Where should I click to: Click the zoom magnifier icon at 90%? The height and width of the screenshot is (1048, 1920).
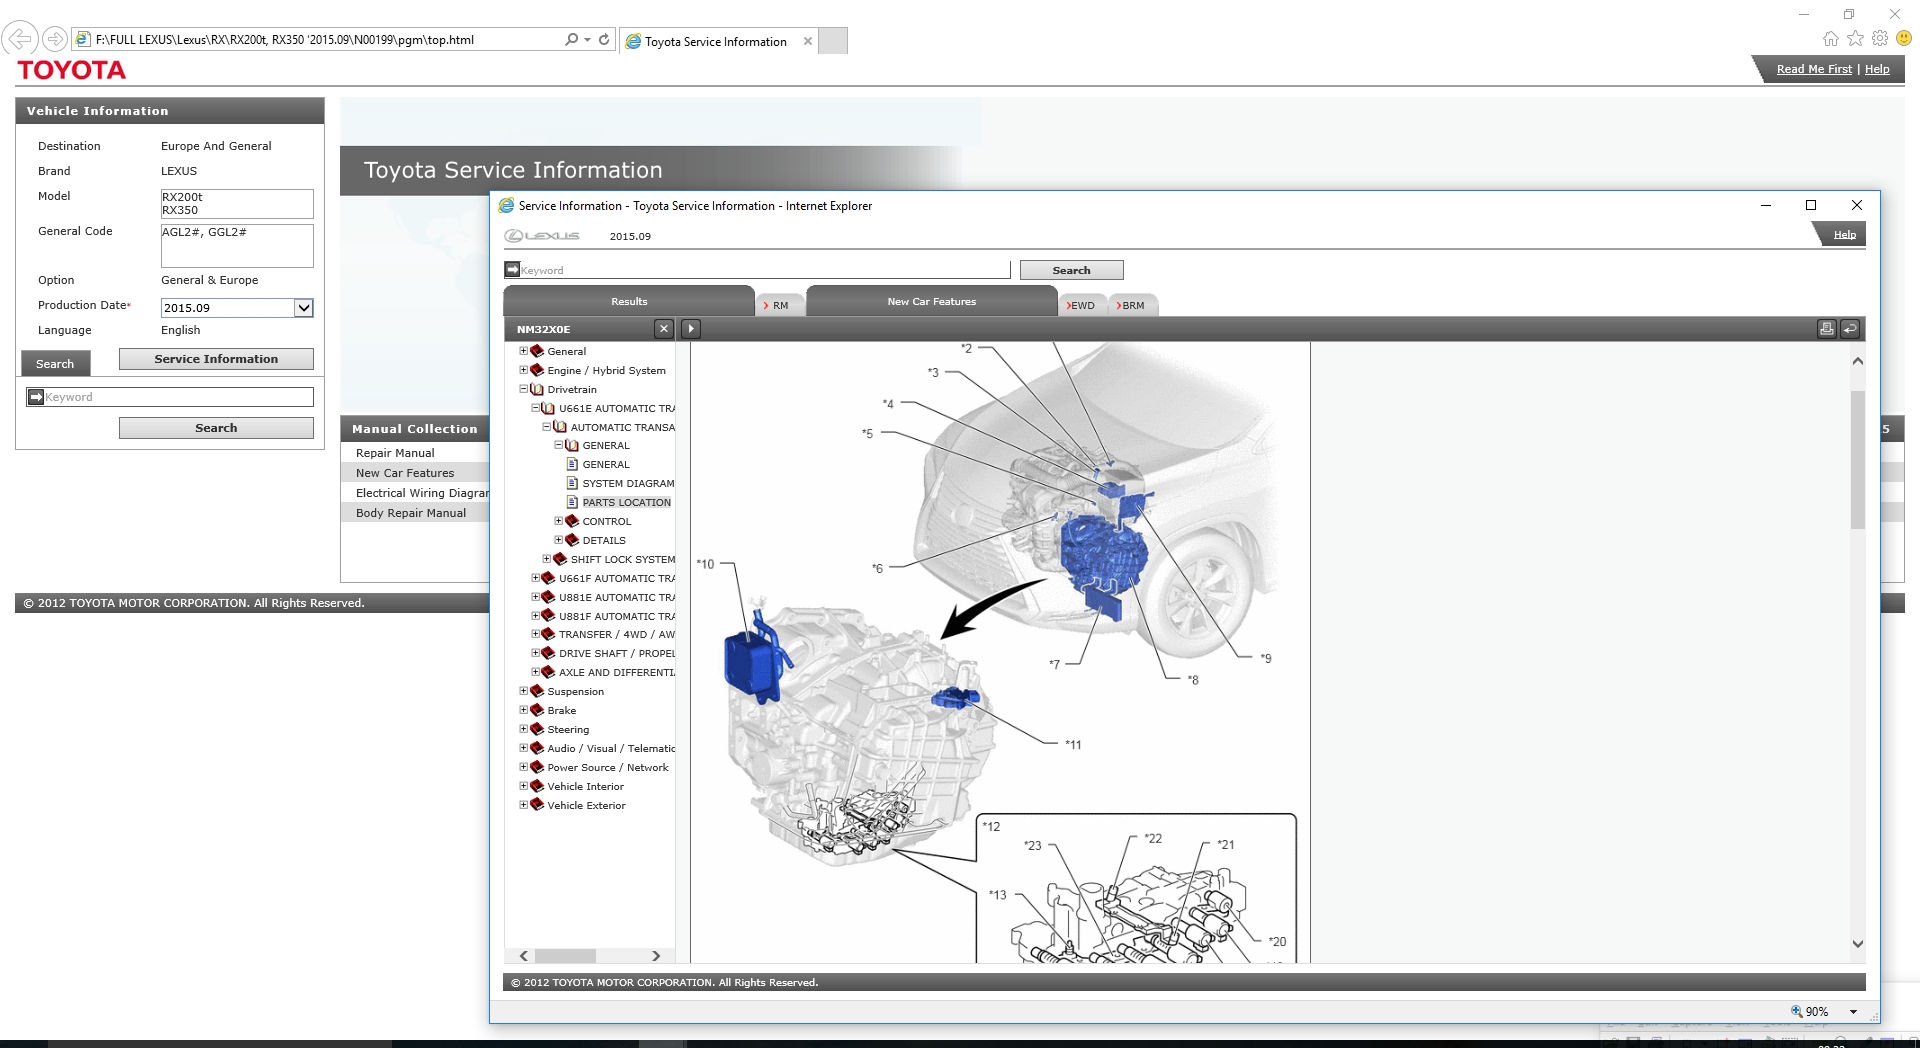click(1797, 1011)
